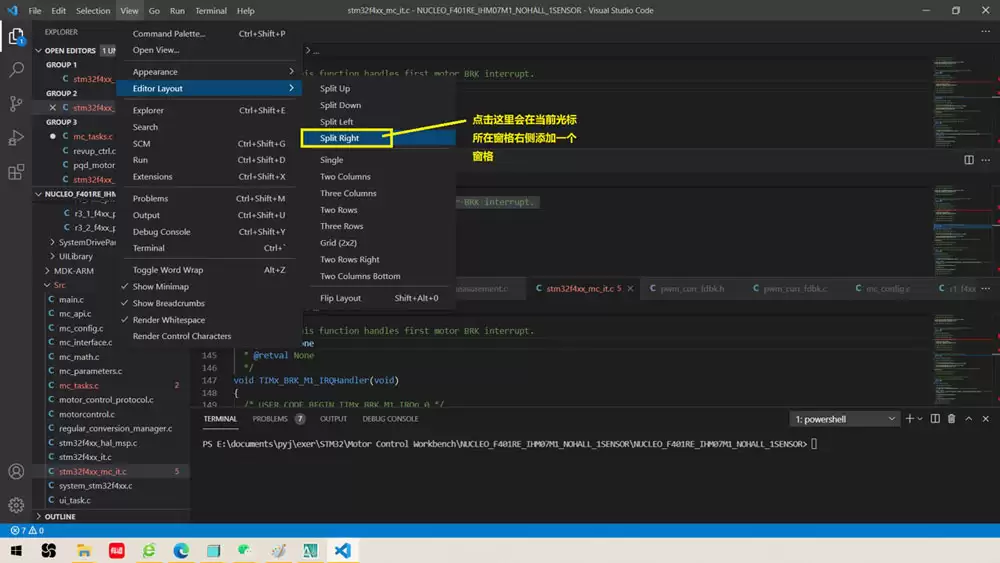This screenshot has height=563, width=1000.
Task: Open Run and Debug activity icon
Action: point(16,138)
